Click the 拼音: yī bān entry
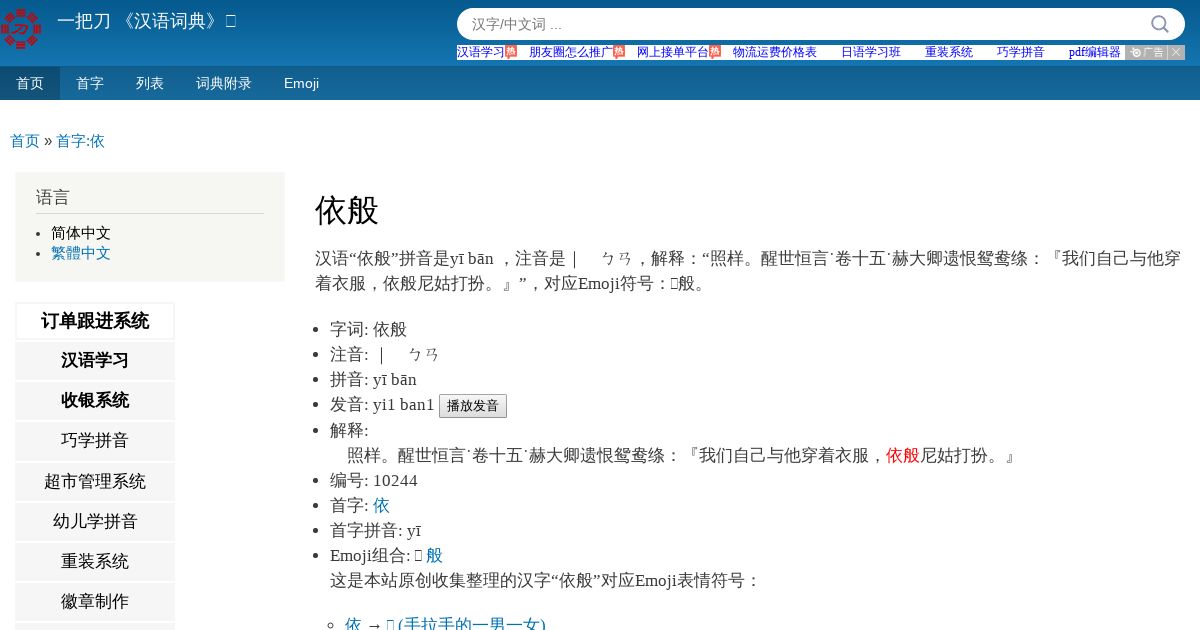Image resolution: width=1200 pixels, height=630 pixels. pos(373,379)
